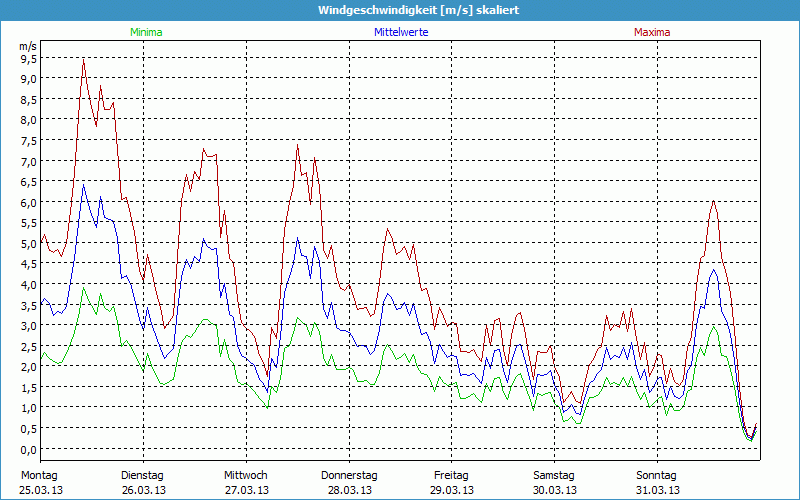Click the 'Windgeschwindigkeit [m/s] skaliert' title
Screen dimensions: 800x500
[418, 10]
